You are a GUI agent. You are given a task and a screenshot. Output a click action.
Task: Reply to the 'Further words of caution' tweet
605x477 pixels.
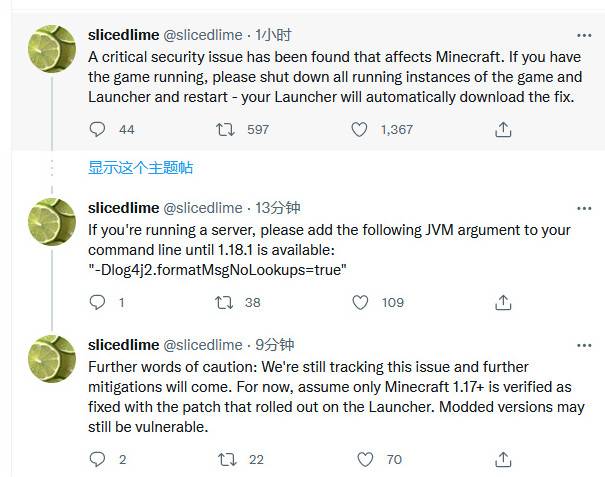pyautogui.click(x=97, y=459)
